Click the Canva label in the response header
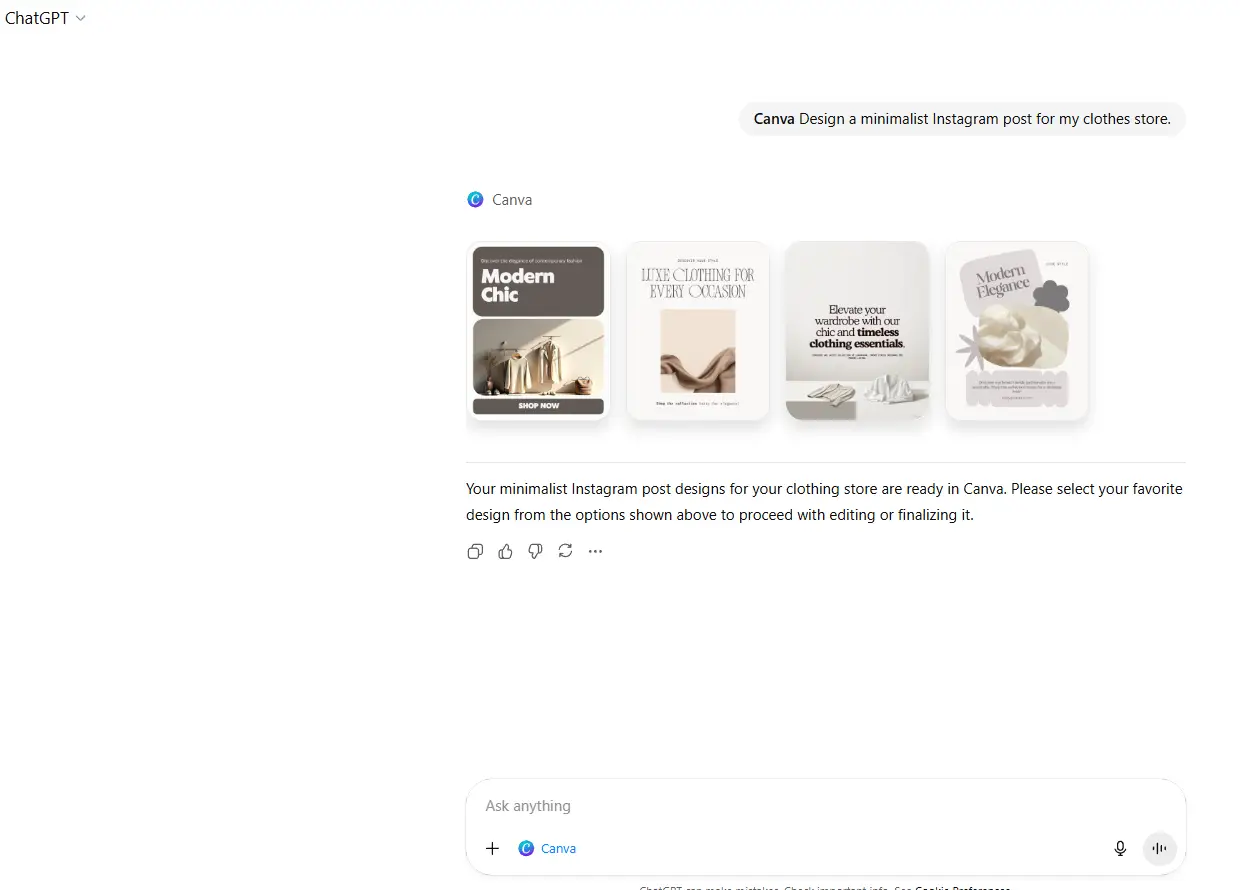1240x890 pixels. pos(512,200)
